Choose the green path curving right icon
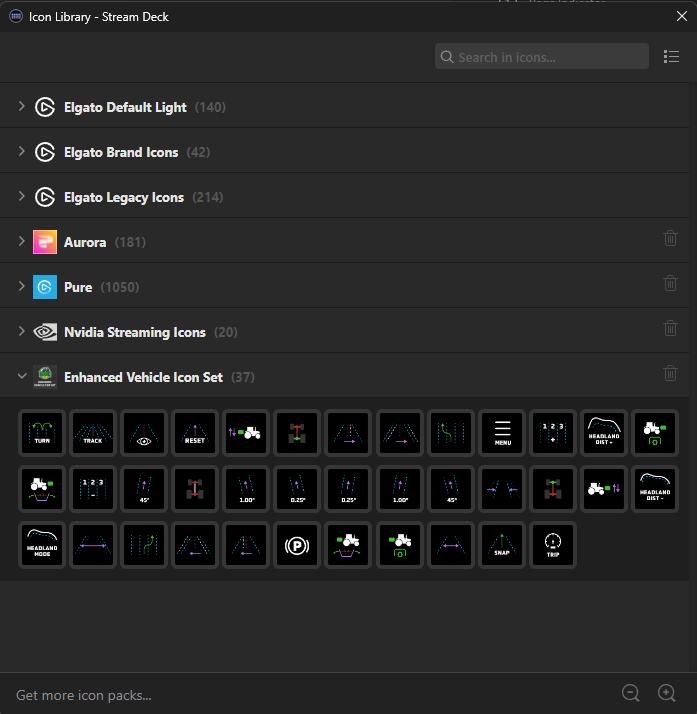The width and height of the screenshot is (697, 714). (x=144, y=545)
